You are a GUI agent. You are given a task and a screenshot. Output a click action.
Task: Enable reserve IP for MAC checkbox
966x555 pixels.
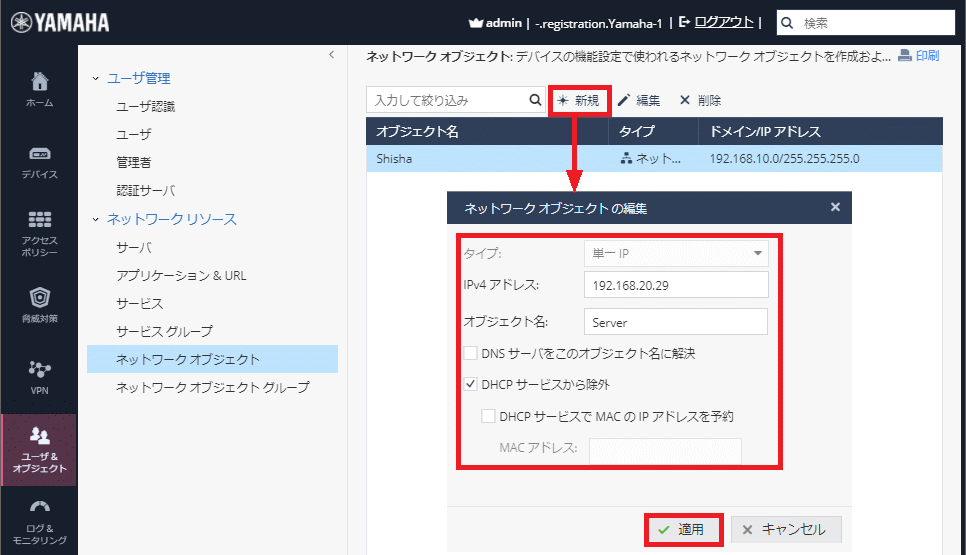tap(488, 416)
